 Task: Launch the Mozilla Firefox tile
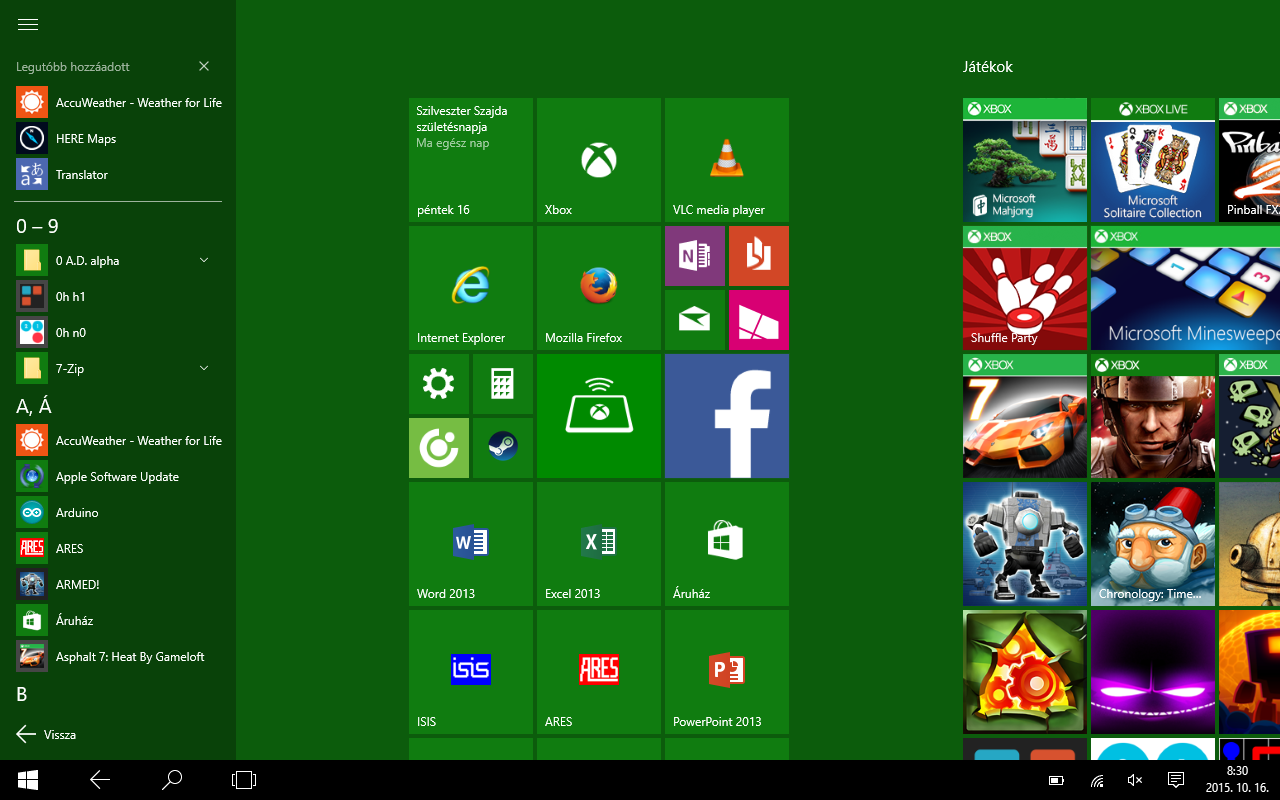tap(599, 288)
